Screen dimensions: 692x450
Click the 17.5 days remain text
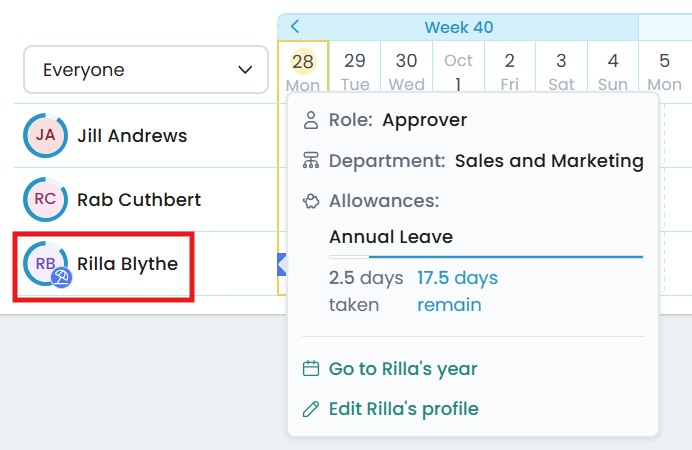pyautogui.click(x=458, y=291)
